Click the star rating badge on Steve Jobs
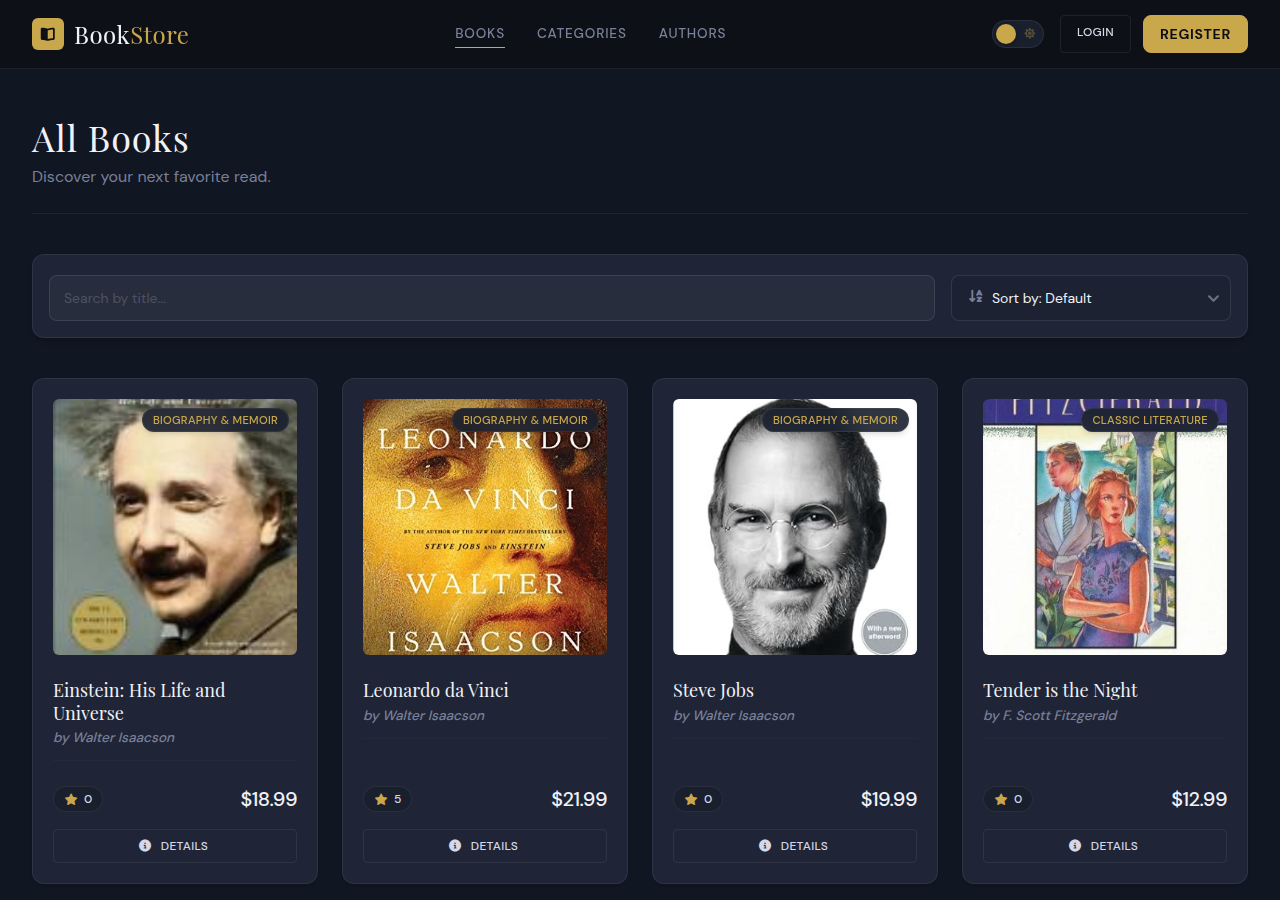The height and width of the screenshot is (900, 1280). (697, 799)
